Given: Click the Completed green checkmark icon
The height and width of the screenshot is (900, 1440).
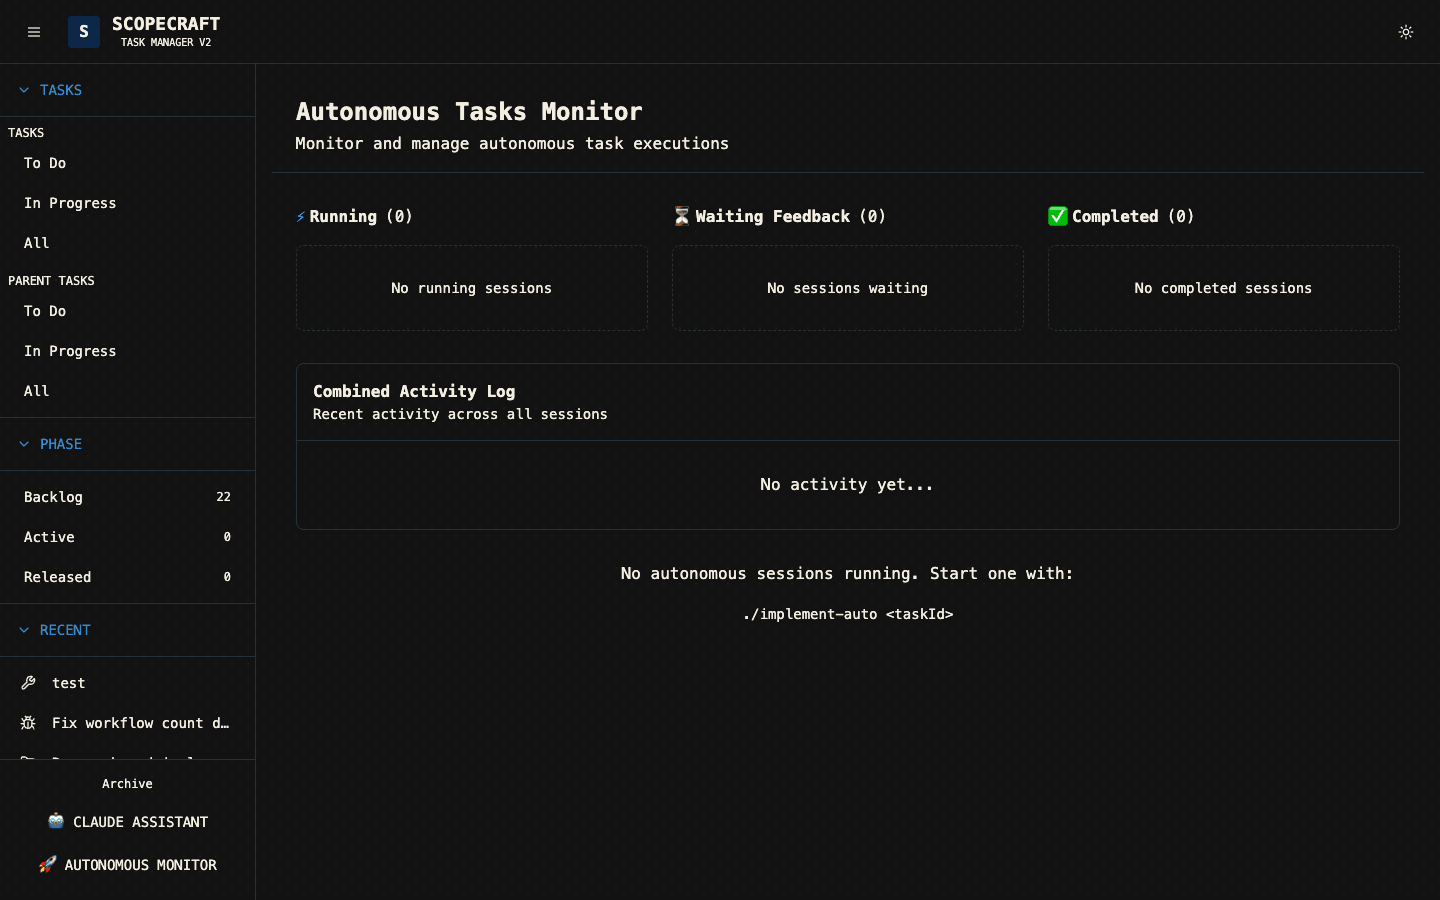Looking at the screenshot, I should click(x=1058, y=216).
